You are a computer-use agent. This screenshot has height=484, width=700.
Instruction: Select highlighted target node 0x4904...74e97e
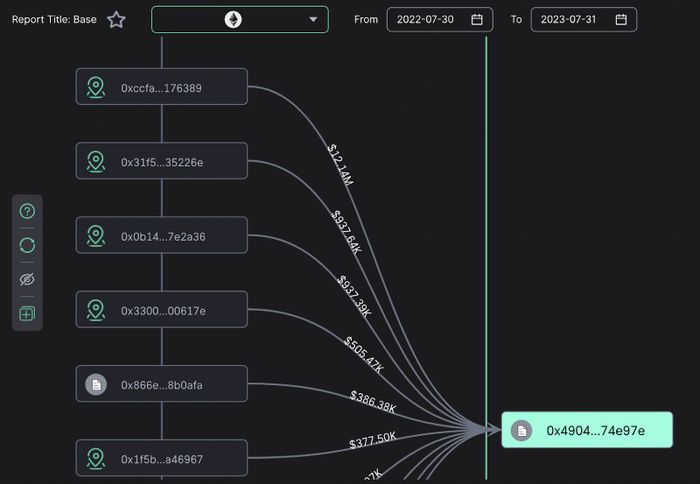click(587, 430)
